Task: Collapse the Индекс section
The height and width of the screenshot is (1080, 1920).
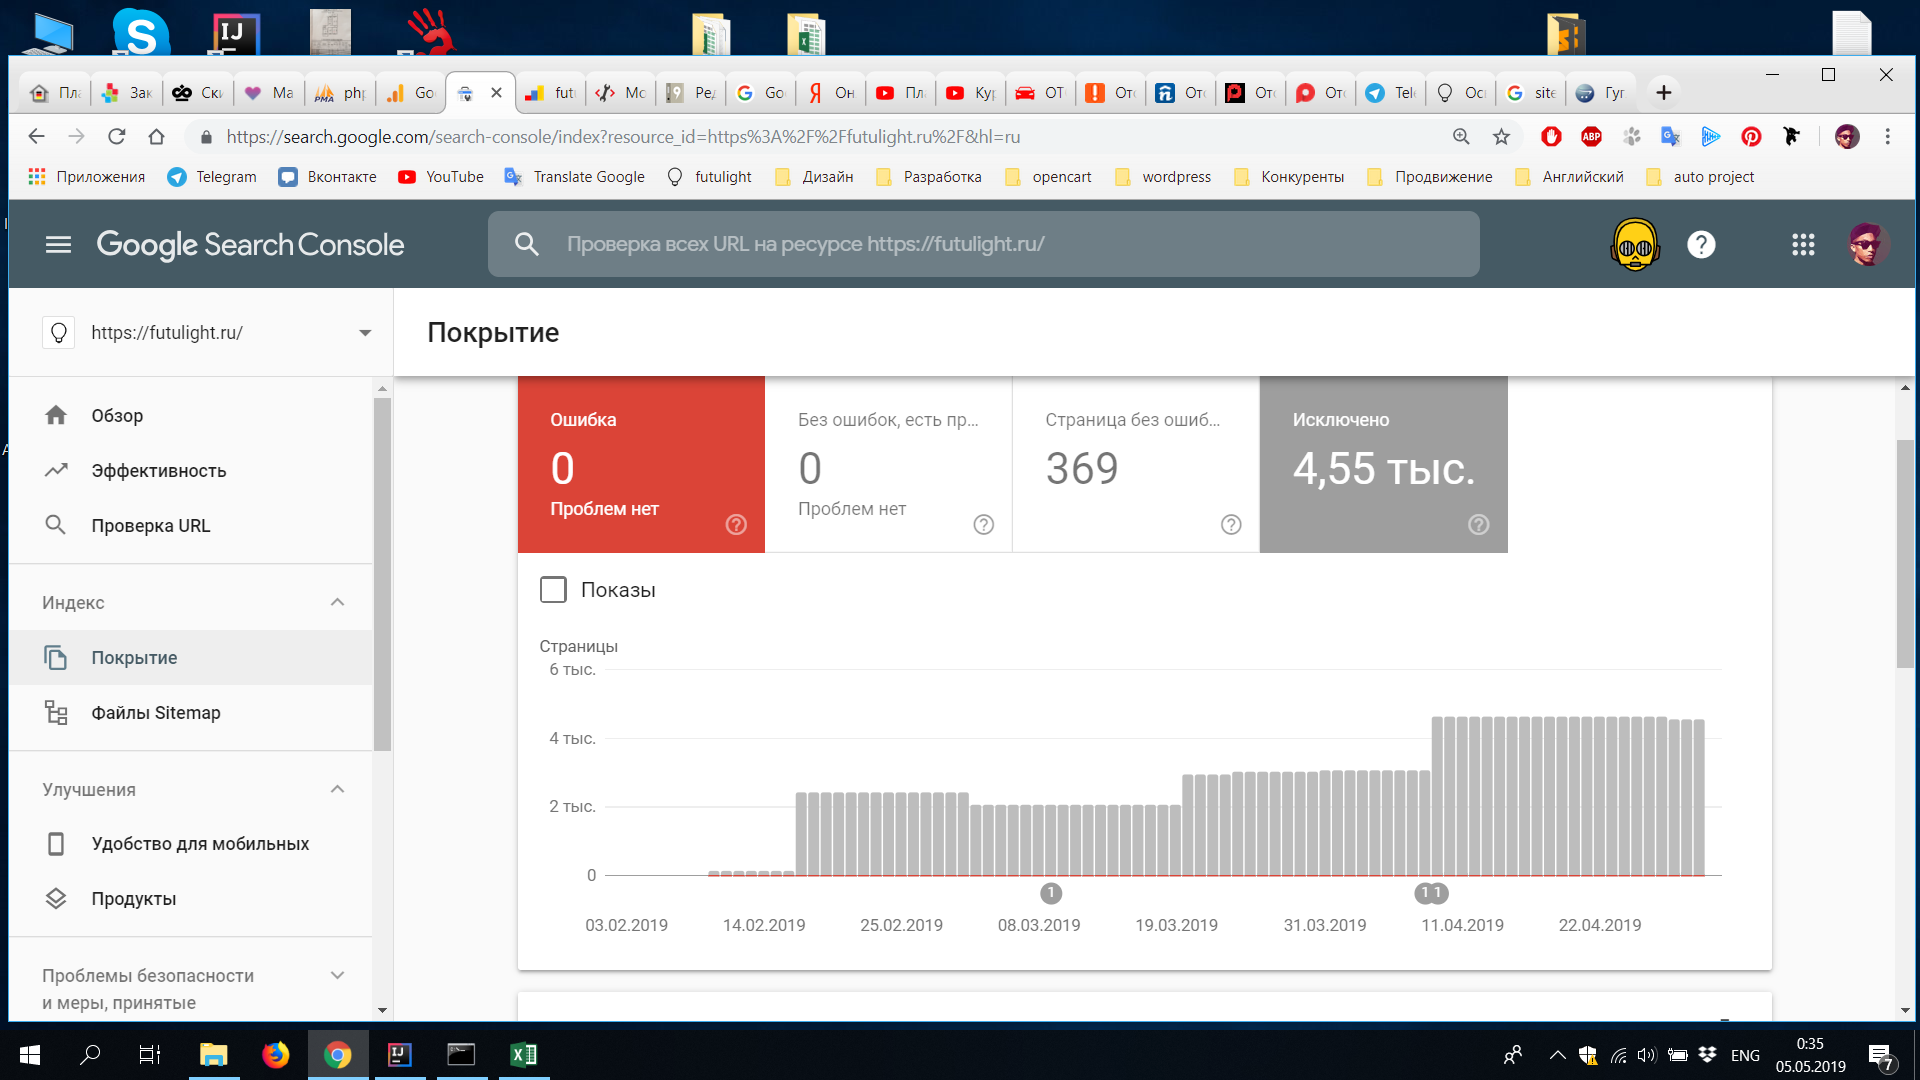Action: (x=337, y=602)
